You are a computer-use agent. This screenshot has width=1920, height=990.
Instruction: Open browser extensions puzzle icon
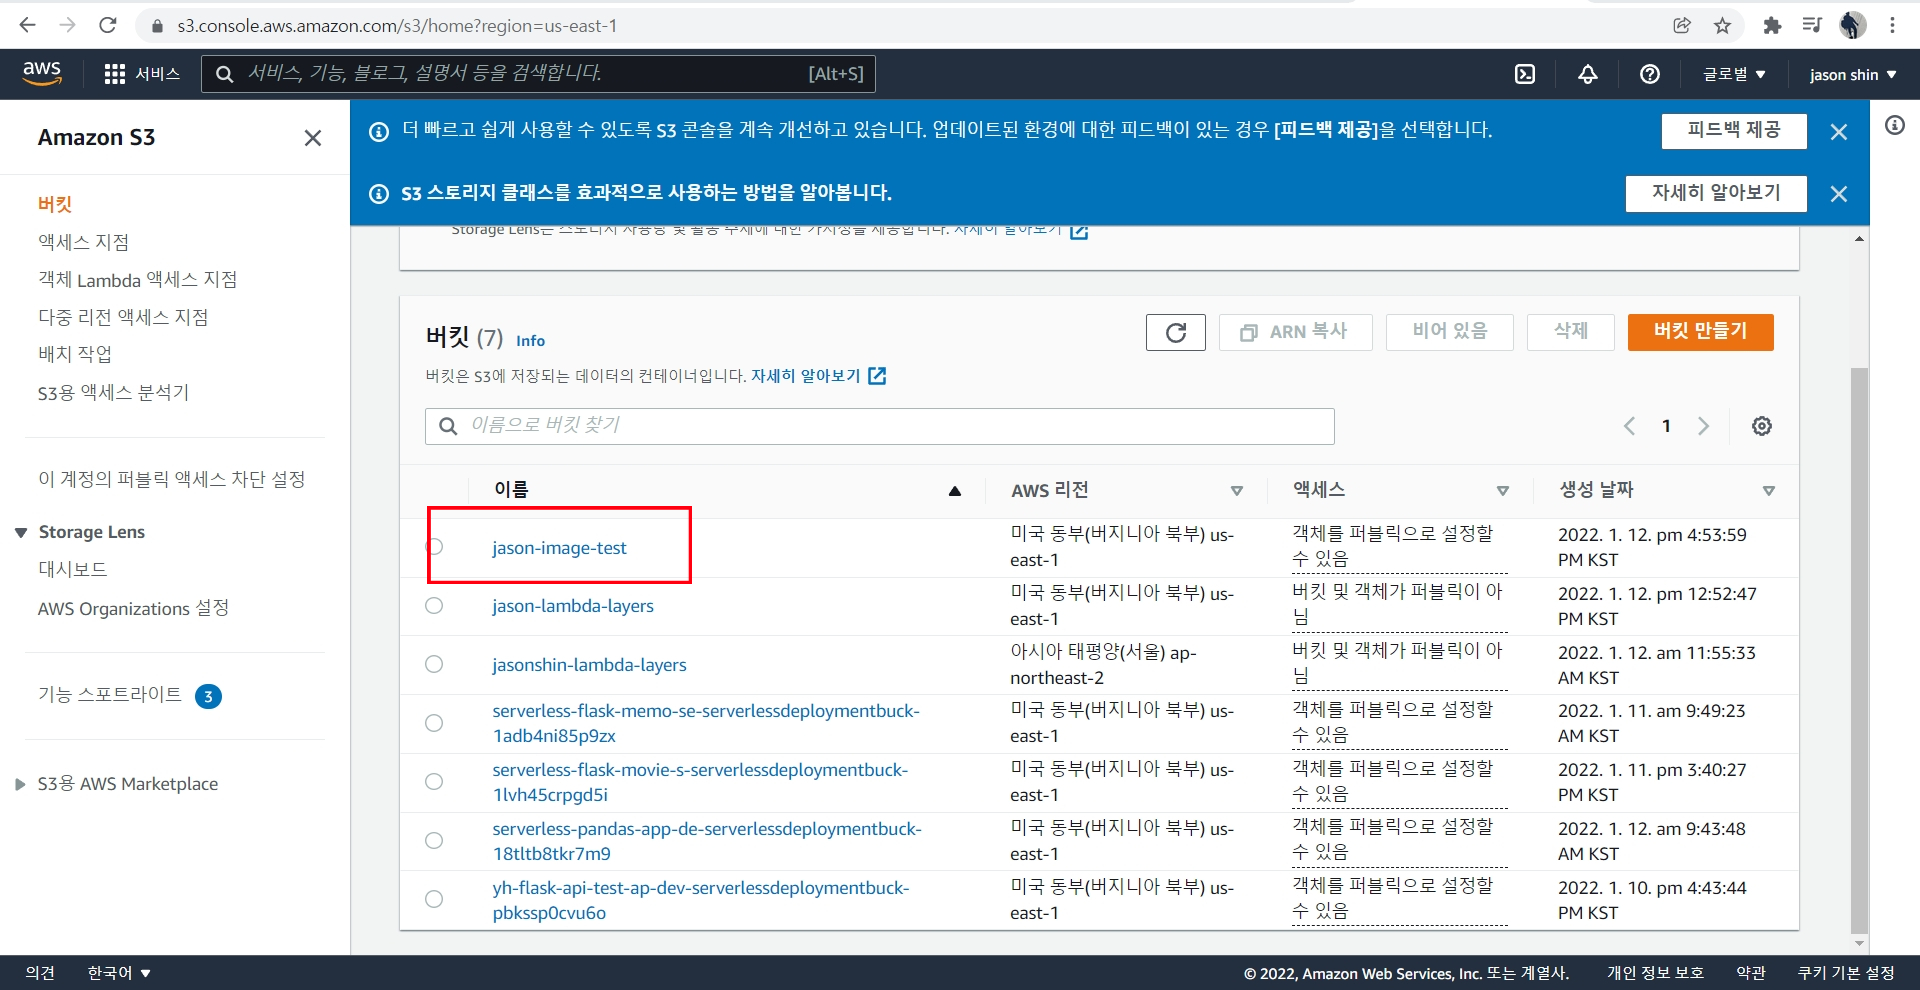pos(1772,26)
